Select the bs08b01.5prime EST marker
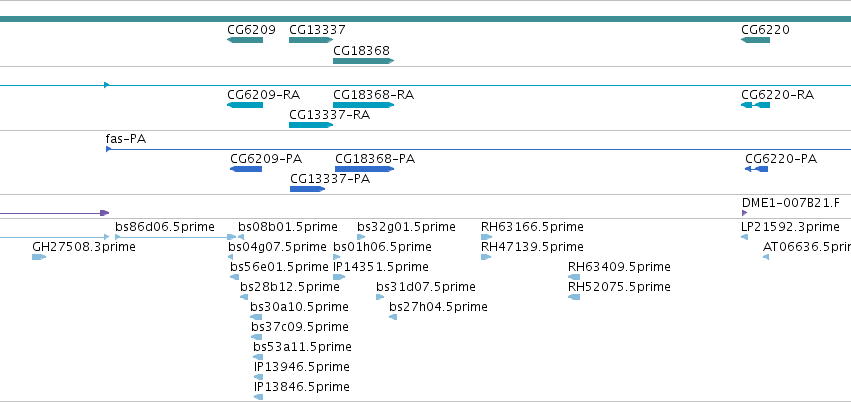The height and width of the screenshot is (402, 851). click(241, 237)
